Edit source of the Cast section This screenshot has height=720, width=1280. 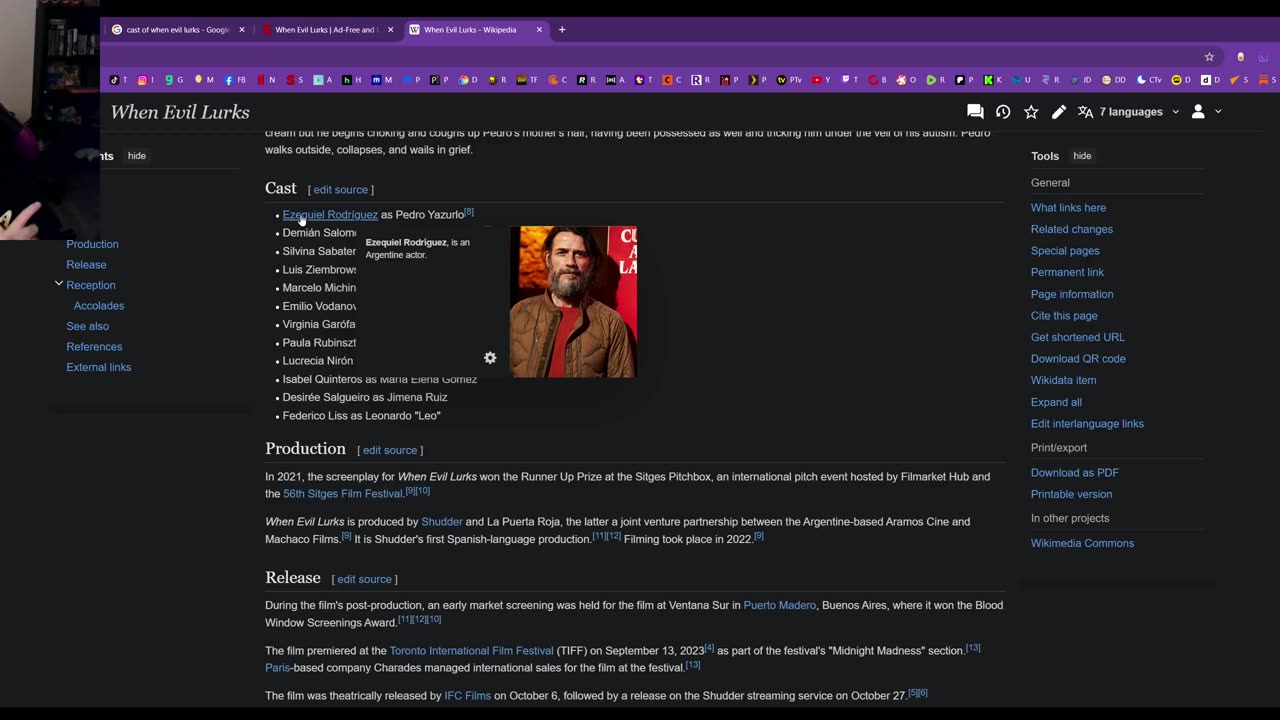[341, 190]
